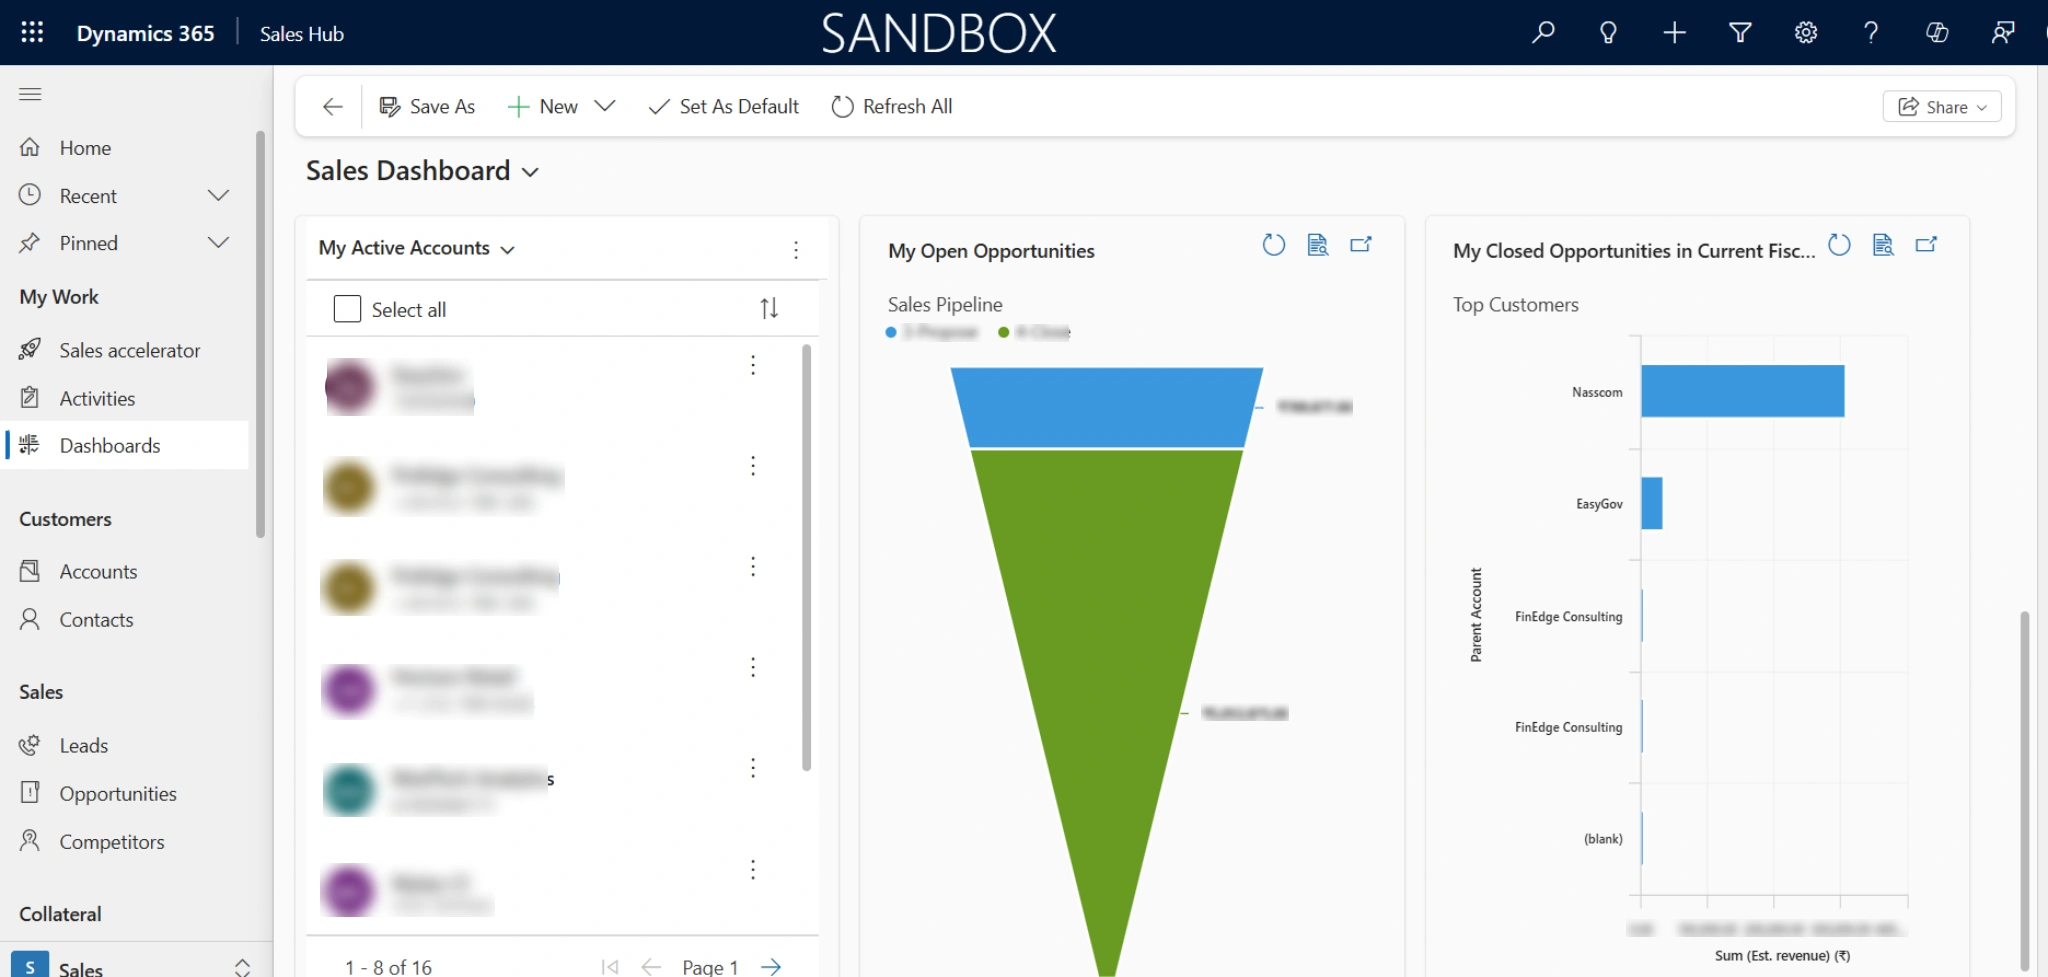The width and height of the screenshot is (2048, 977).
Task: Open the advanced find filter icon
Action: (1740, 33)
